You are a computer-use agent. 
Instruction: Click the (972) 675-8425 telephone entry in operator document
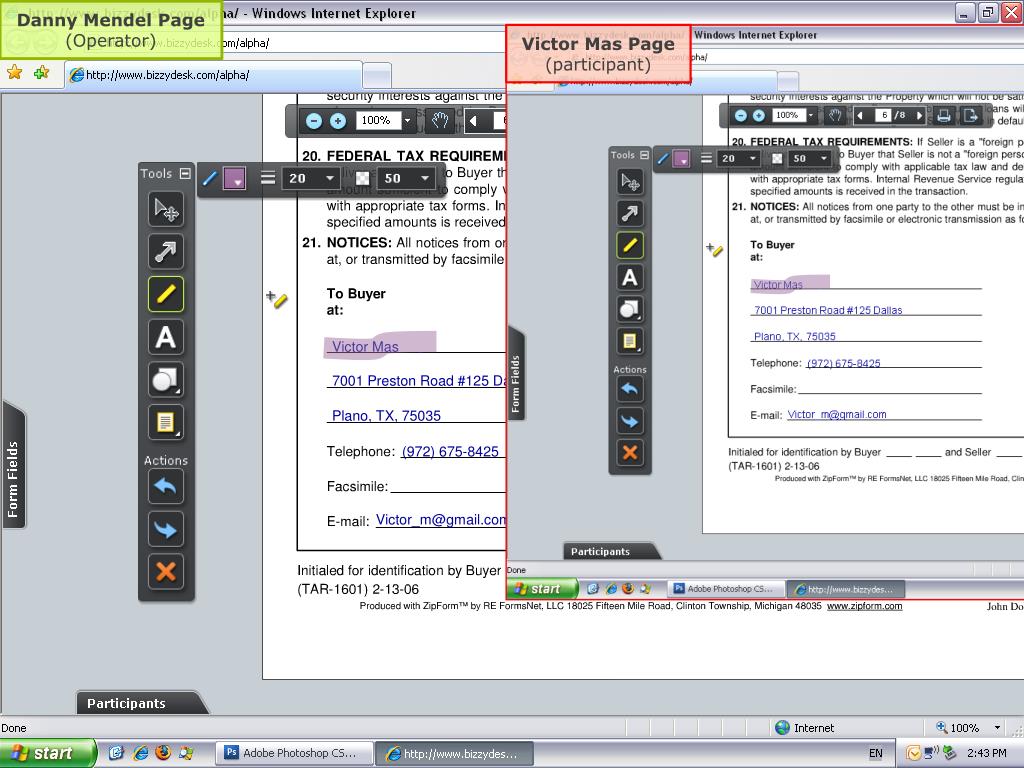(450, 451)
